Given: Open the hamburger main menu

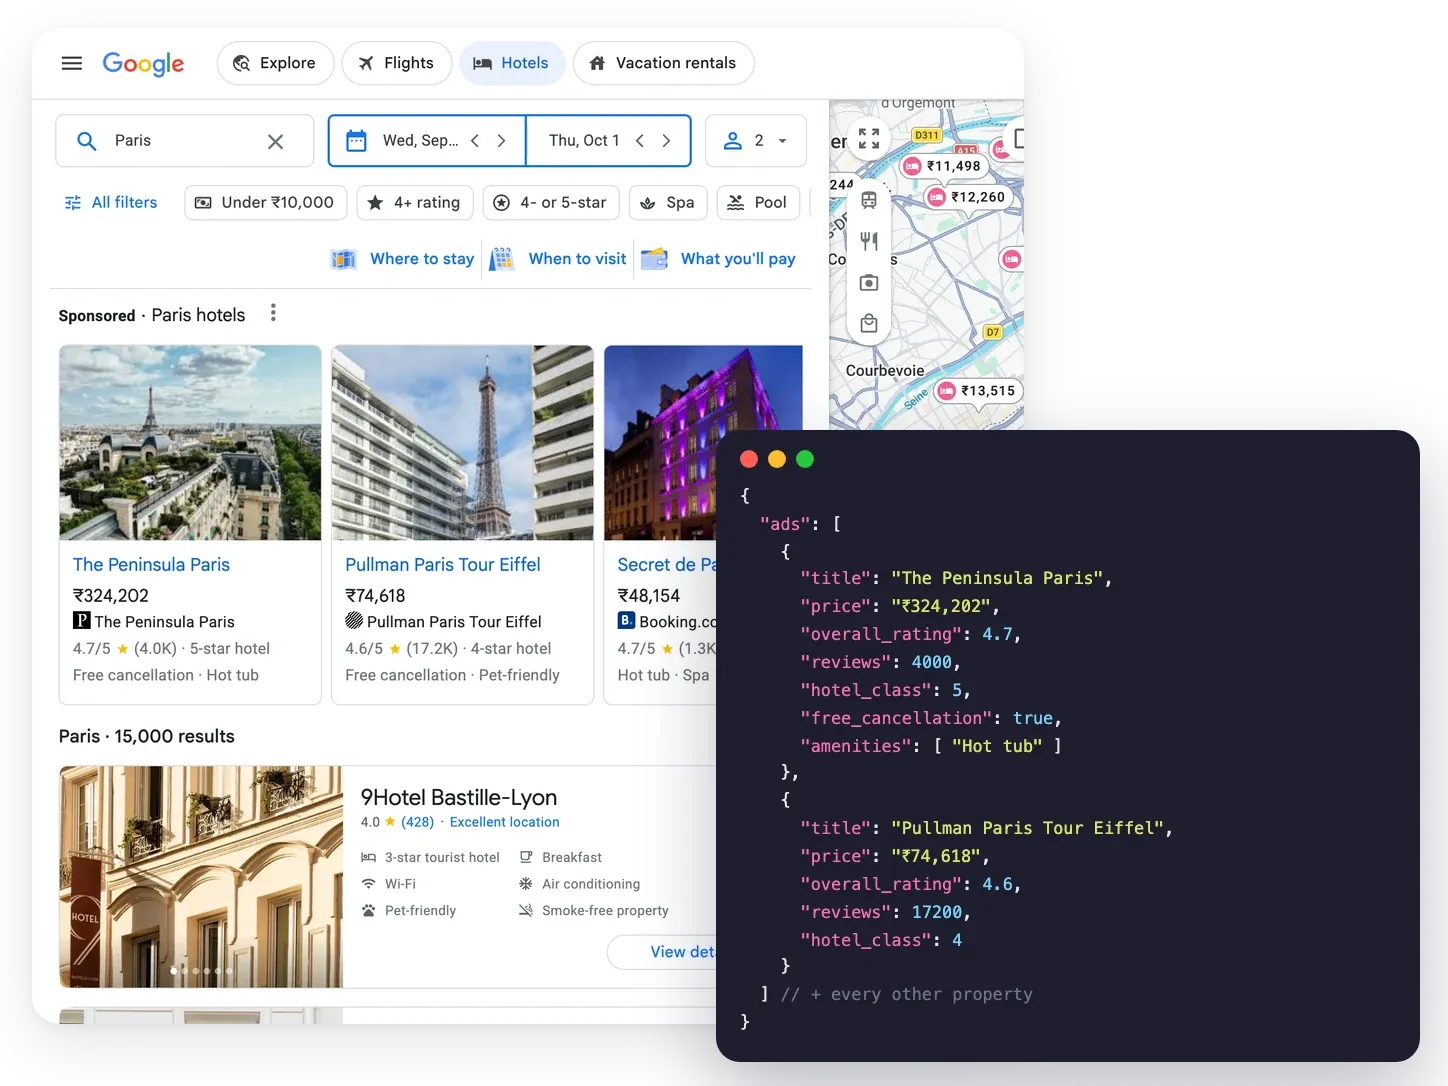Looking at the screenshot, I should (72, 63).
